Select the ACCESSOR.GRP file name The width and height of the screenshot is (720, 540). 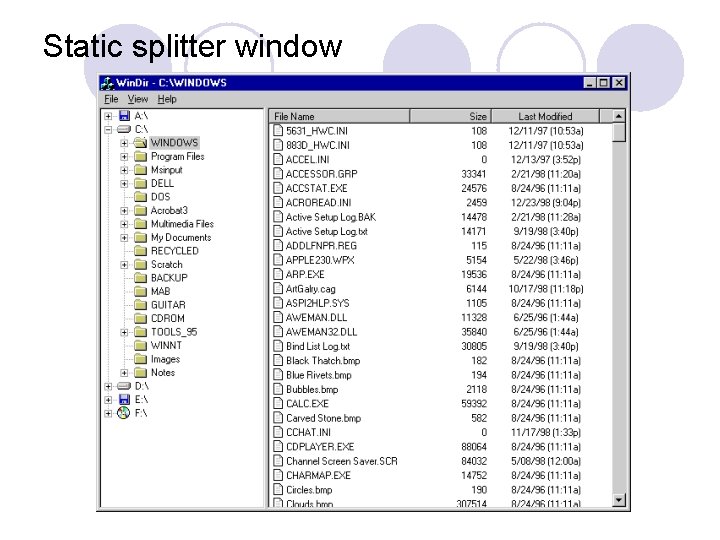(x=321, y=174)
